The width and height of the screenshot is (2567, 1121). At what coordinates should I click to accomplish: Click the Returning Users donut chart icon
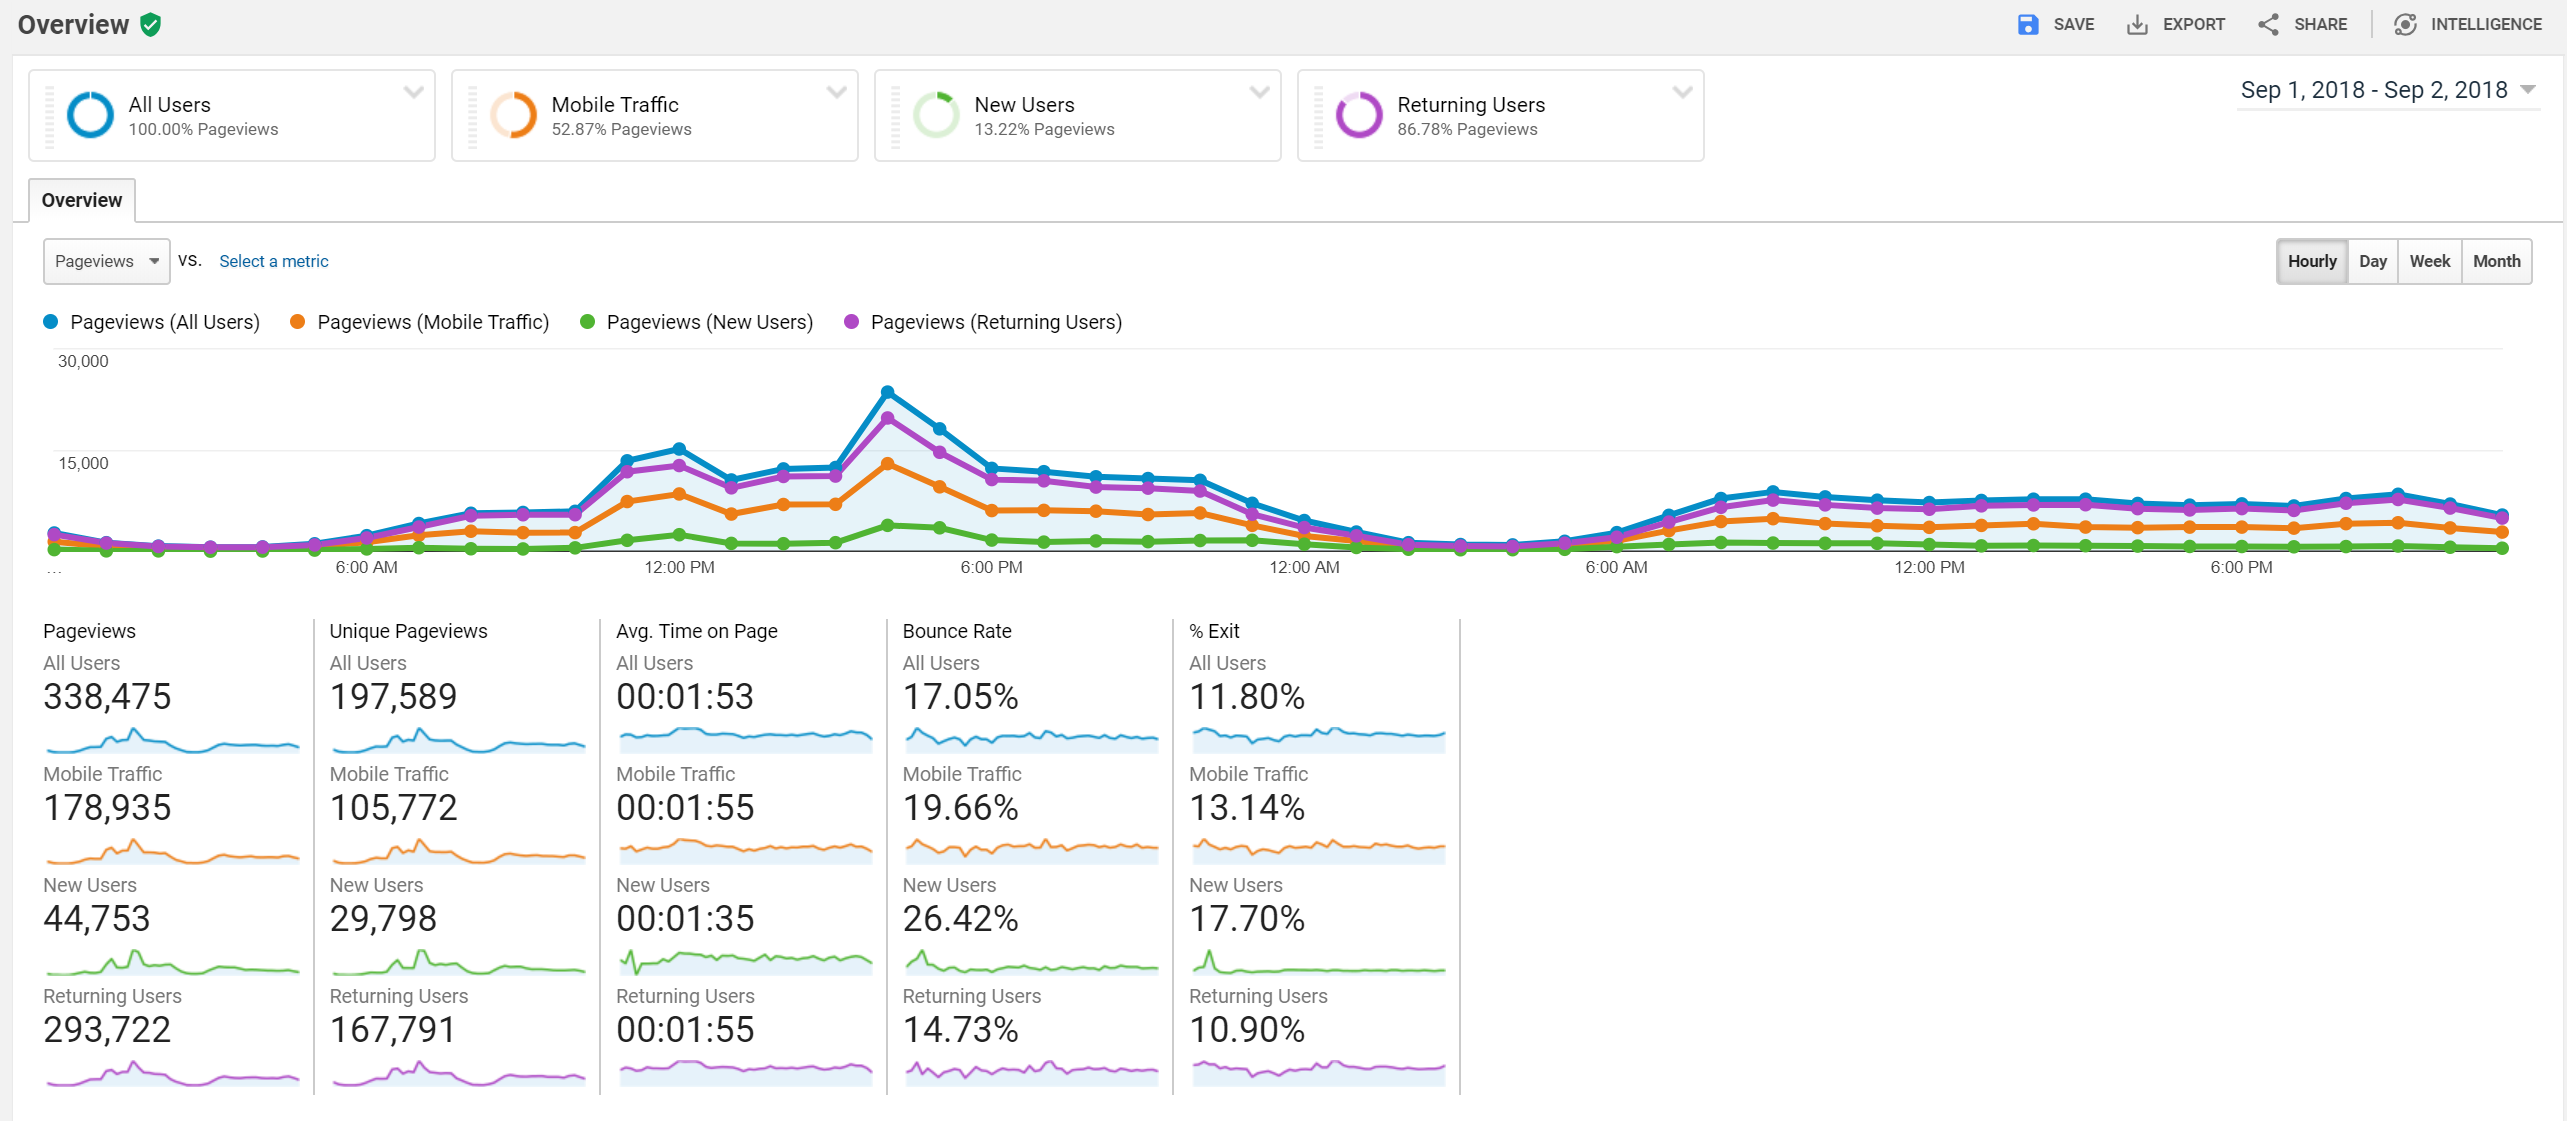pos(1359,114)
